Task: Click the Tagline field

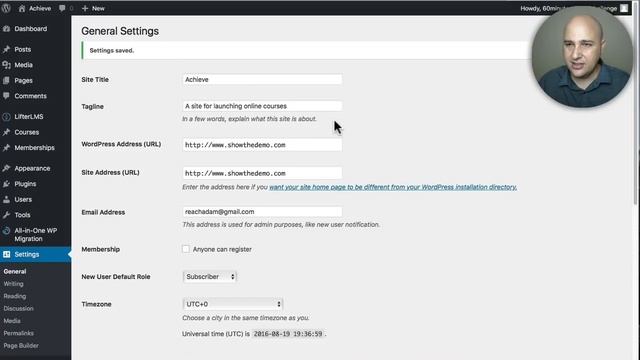Action: 262,106
